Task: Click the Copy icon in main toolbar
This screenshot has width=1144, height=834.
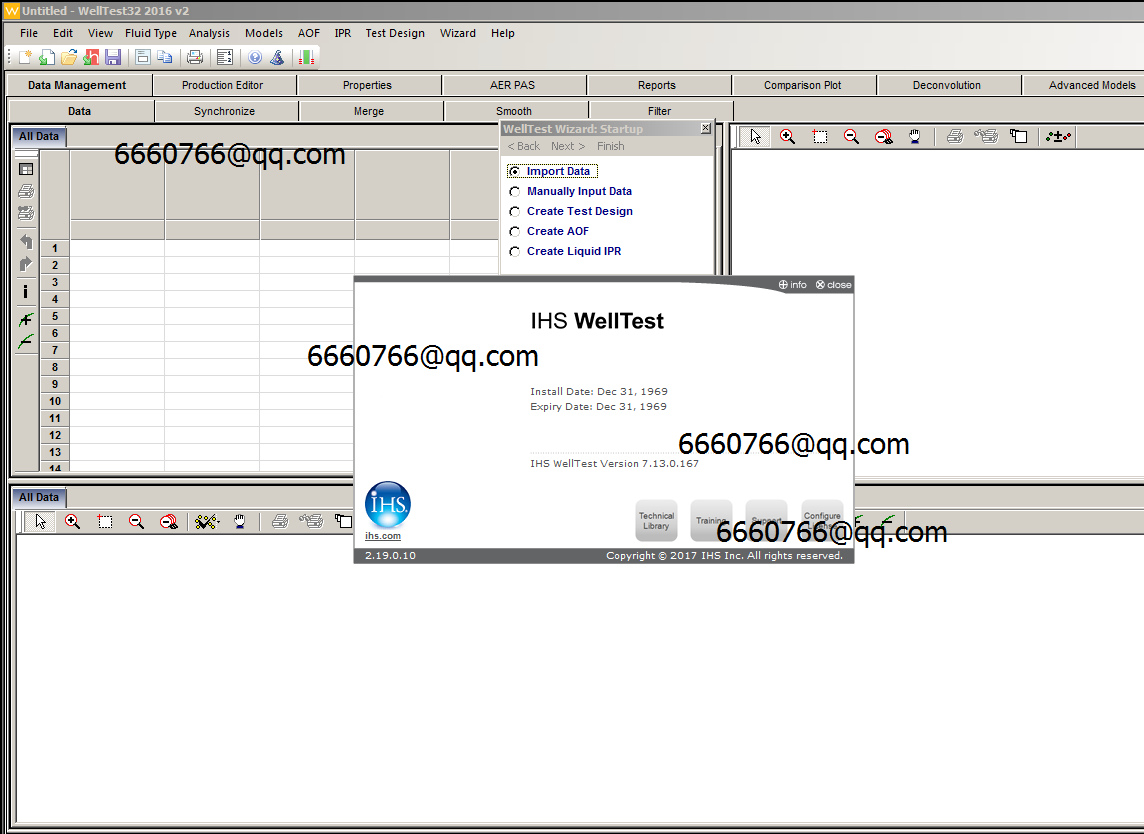Action: pos(166,57)
